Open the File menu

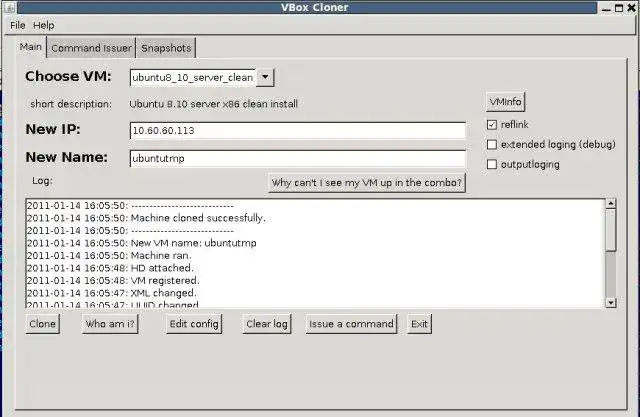point(18,25)
